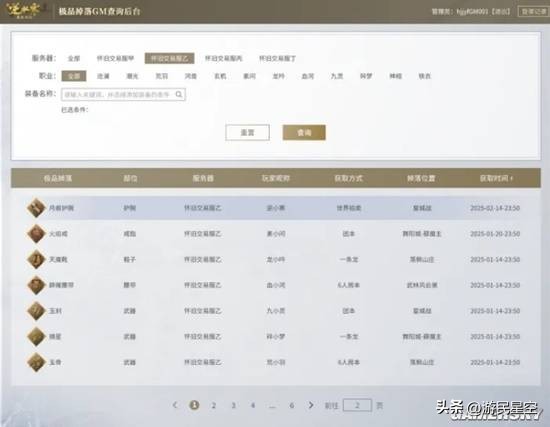Click player name 龙小吟

(x=276, y=260)
